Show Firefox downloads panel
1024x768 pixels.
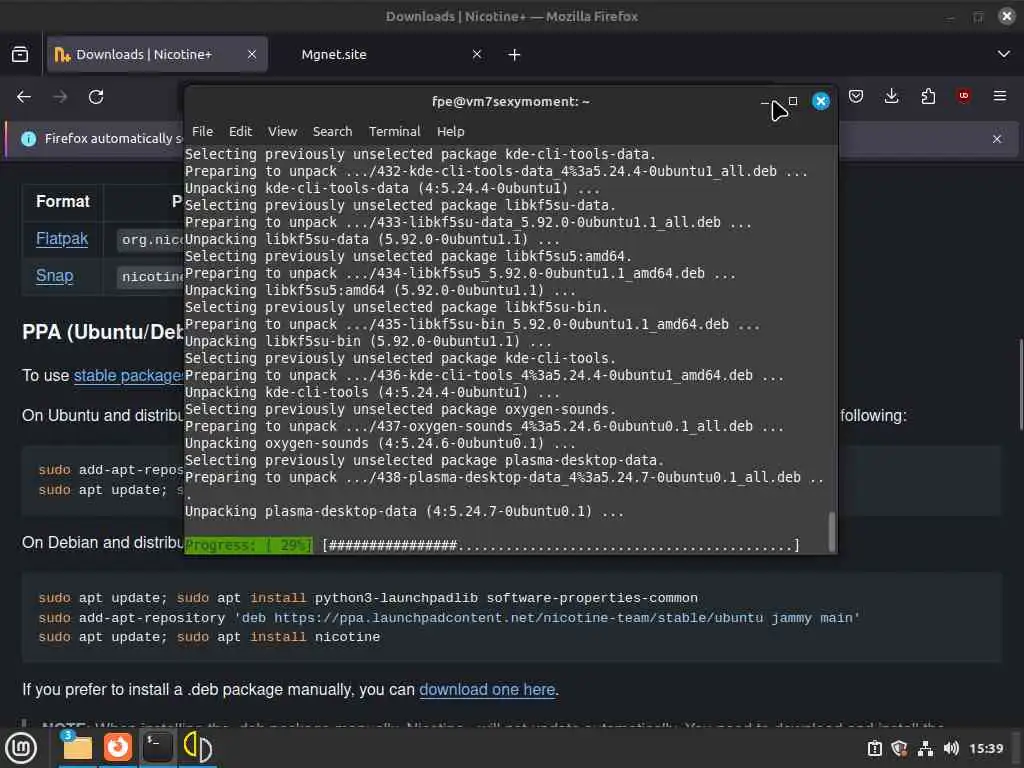(x=891, y=97)
